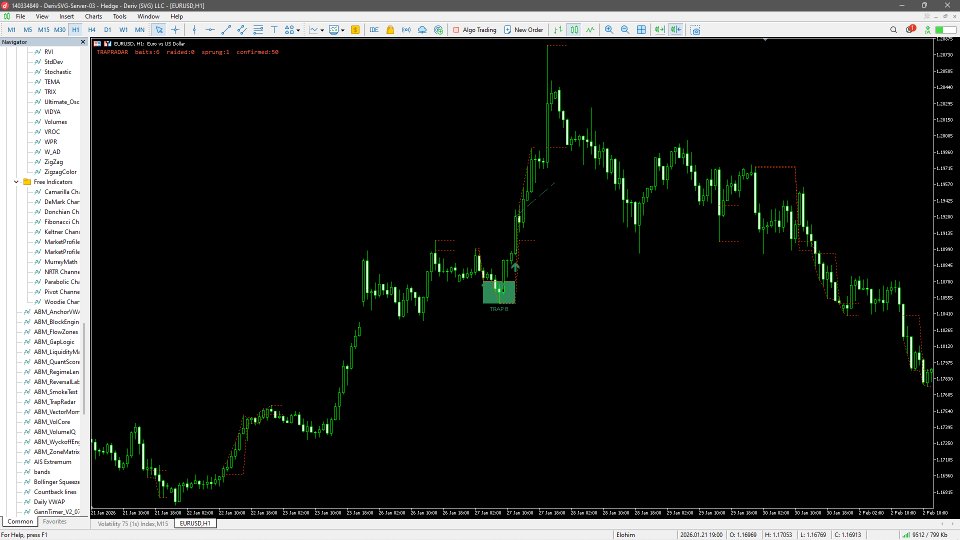Switch to M15 timeframe

(x=43, y=29)
